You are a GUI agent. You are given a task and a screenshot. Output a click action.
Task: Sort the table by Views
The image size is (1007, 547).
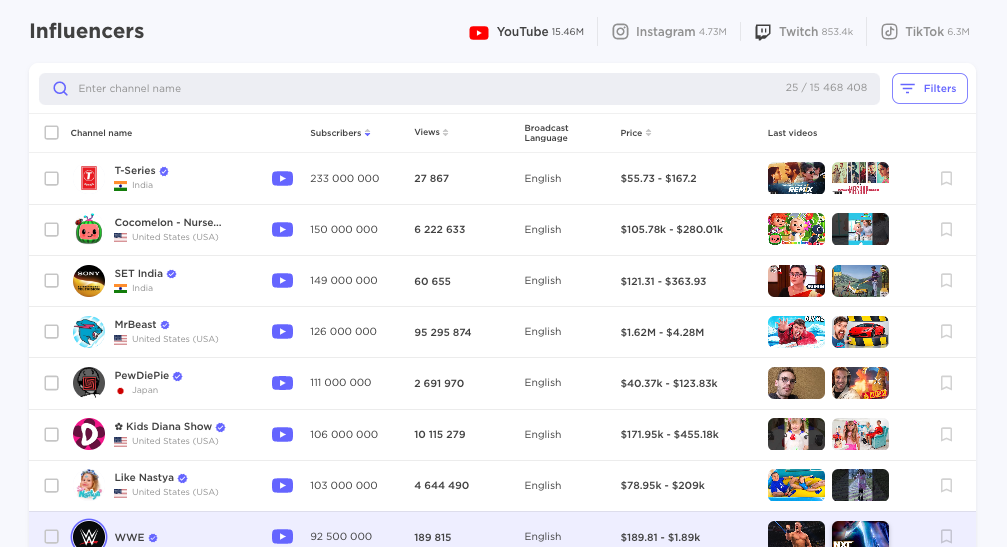pos(431,133)
